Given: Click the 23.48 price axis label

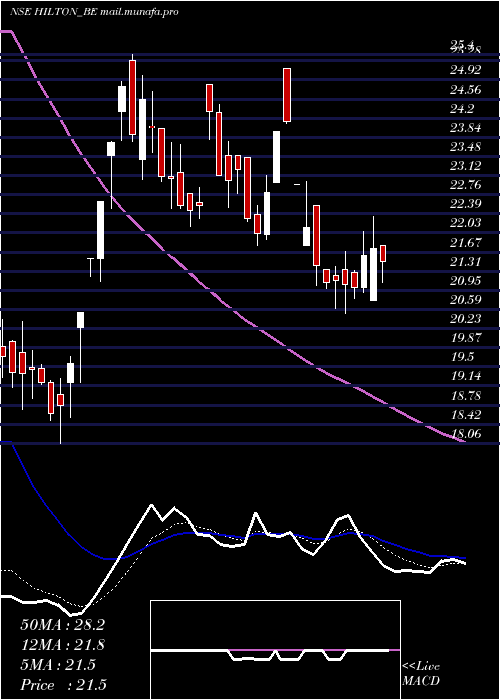Looking at the screenshot, I should [465, 146].
